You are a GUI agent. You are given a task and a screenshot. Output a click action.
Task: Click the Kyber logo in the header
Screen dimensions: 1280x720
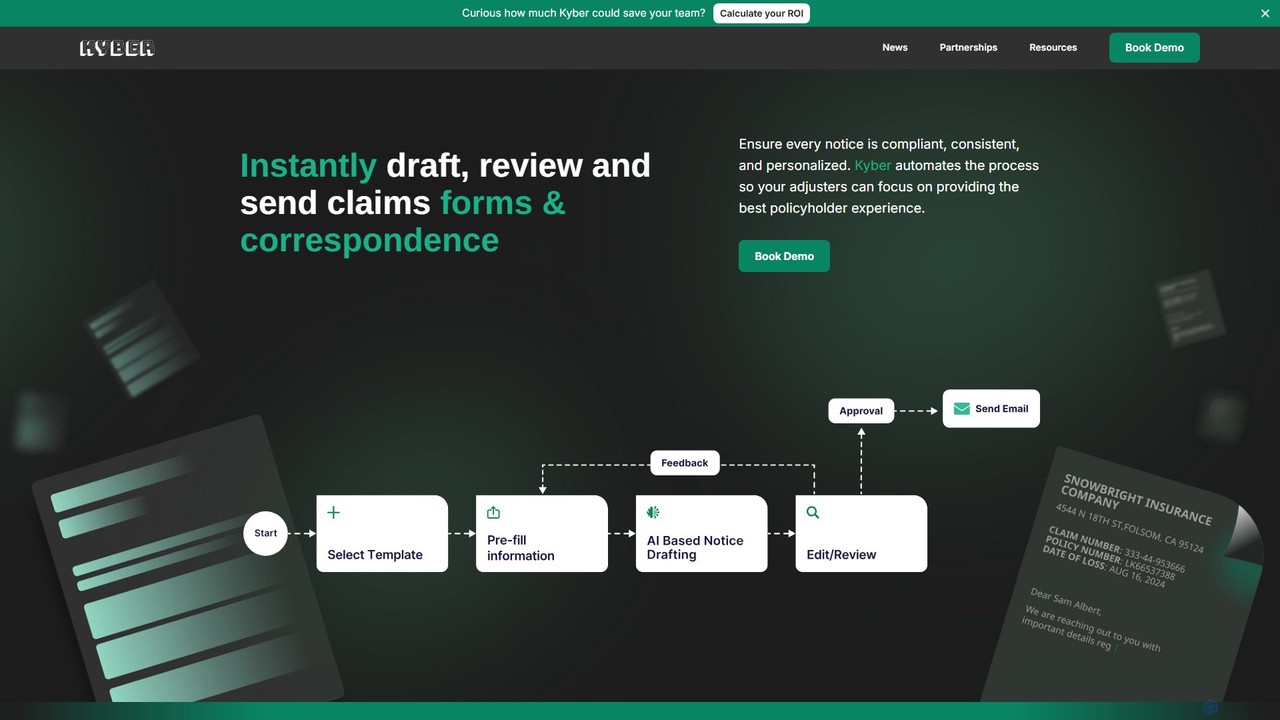point(117,48)
